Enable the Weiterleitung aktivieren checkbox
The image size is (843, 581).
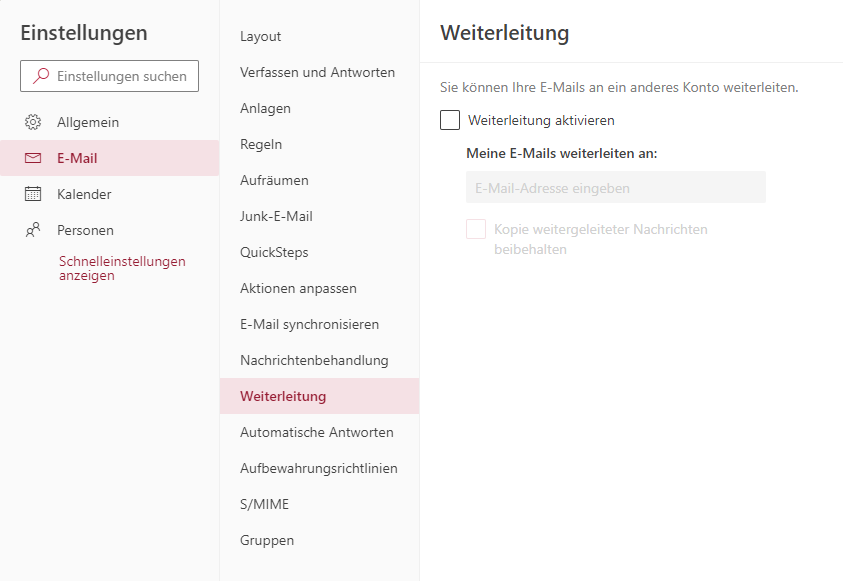[450, 120]
